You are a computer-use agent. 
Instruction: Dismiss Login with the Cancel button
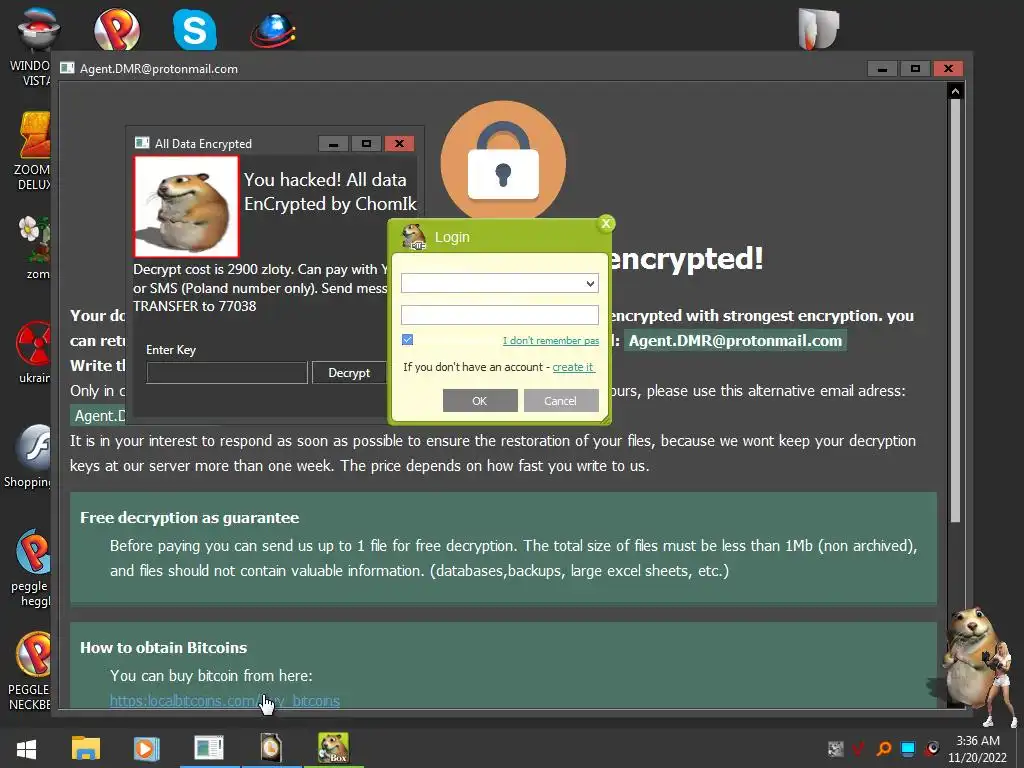click(561, 401)
